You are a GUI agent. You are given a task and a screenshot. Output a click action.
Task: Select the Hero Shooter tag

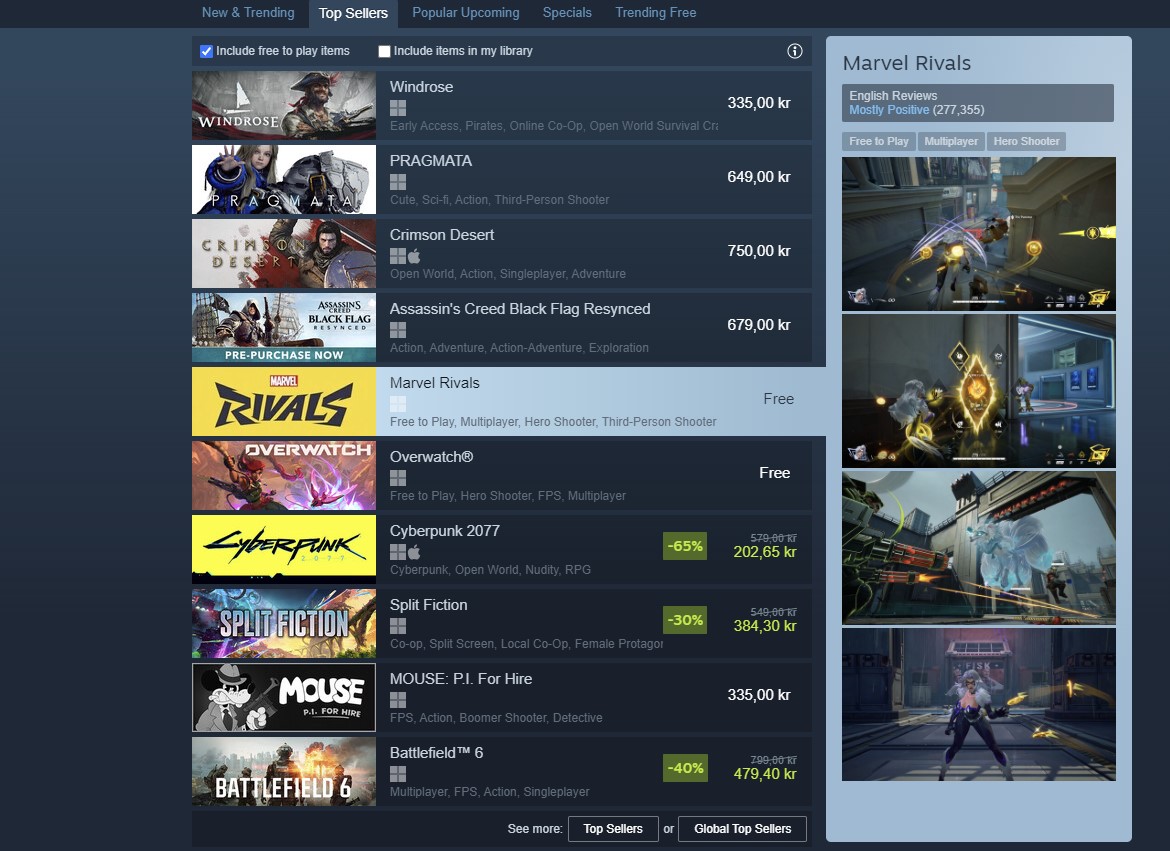click(x=1026, y=141)
